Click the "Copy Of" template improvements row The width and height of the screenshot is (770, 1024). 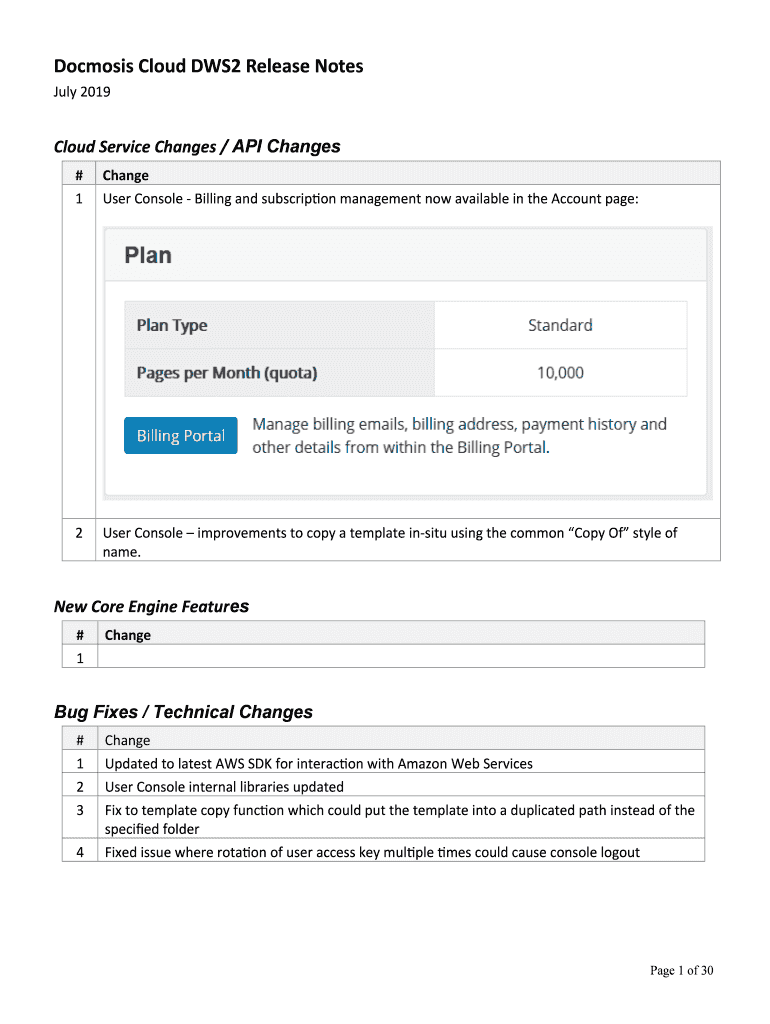point(390,541)
